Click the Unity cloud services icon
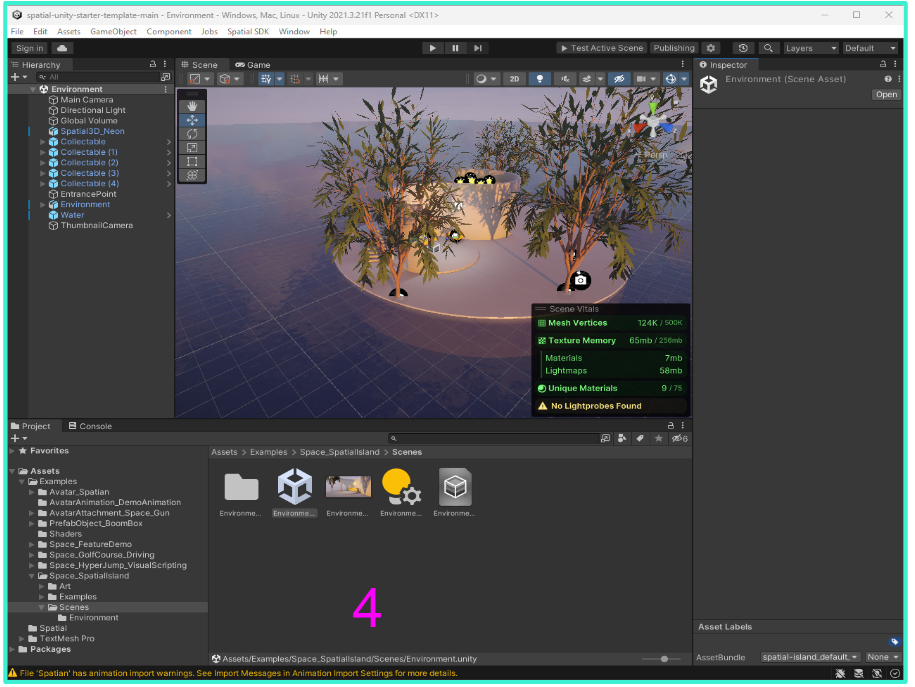The image size is (915, 687). [62, 48]
